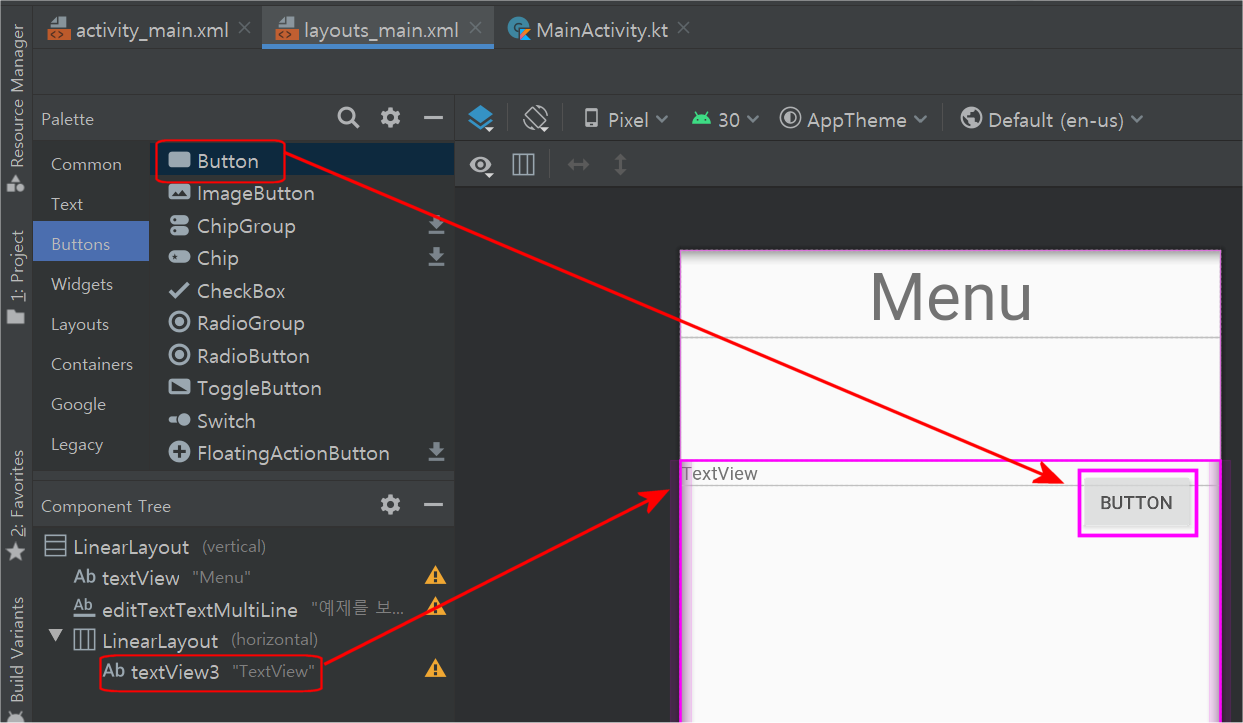Switch LinearLayout orientation with columns icon
1243x723 pixels.
(x=523, y=164)
